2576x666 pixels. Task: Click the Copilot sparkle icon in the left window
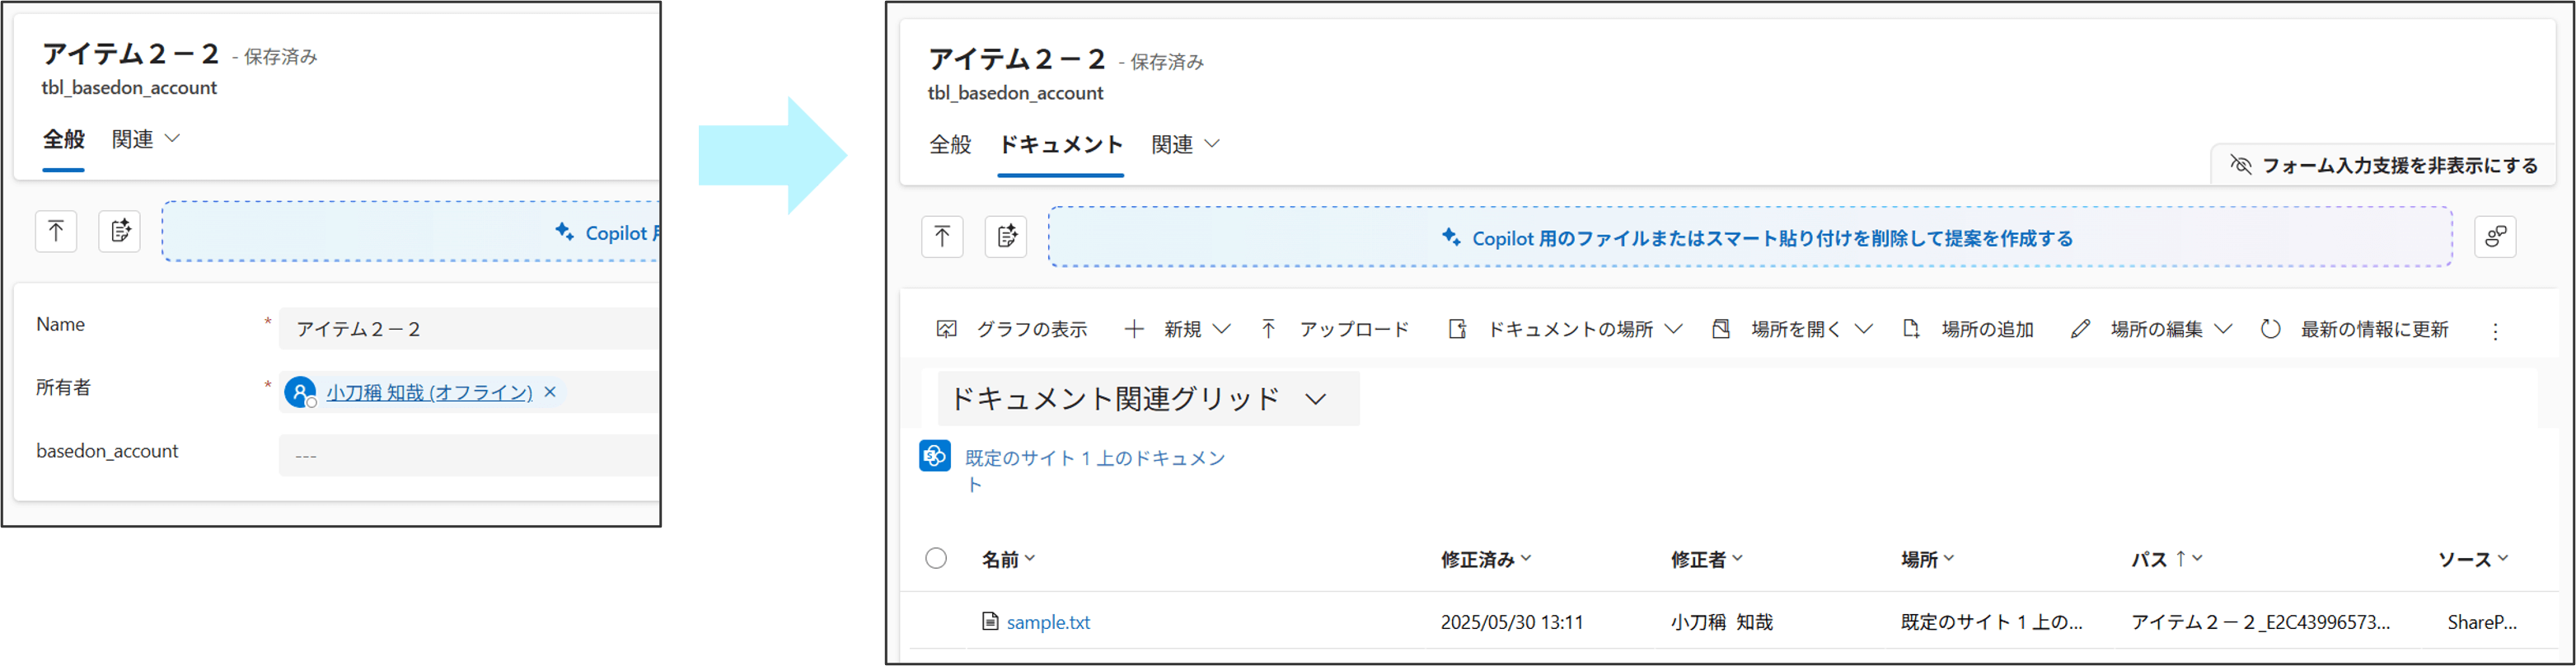[564, 232]
